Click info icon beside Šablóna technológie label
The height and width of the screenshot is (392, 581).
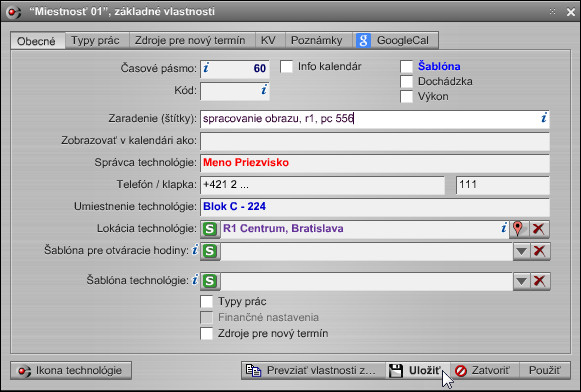pos(195,280)
